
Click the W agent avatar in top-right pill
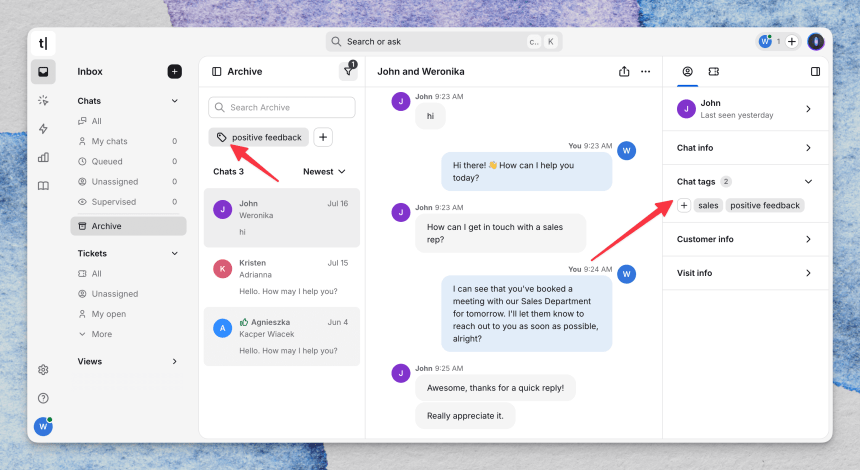pos(765,42)
